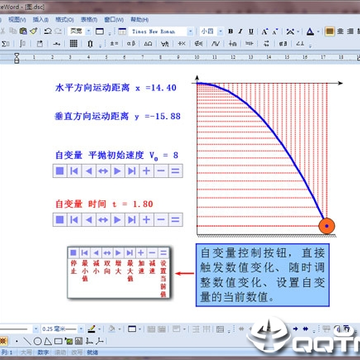Click the orange ball in the trajectory graph
Viewport: 360px width, 360px height.
(327, 226)
